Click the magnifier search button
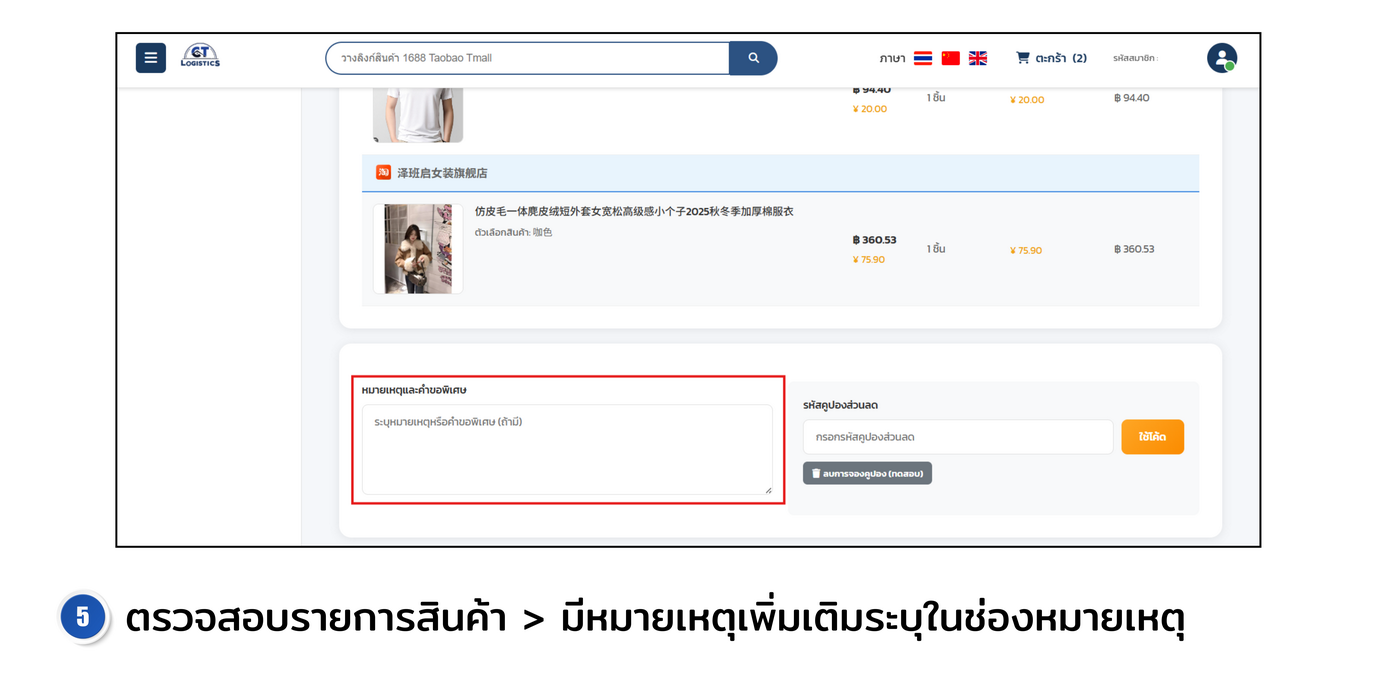 click(x=753, y=58)
